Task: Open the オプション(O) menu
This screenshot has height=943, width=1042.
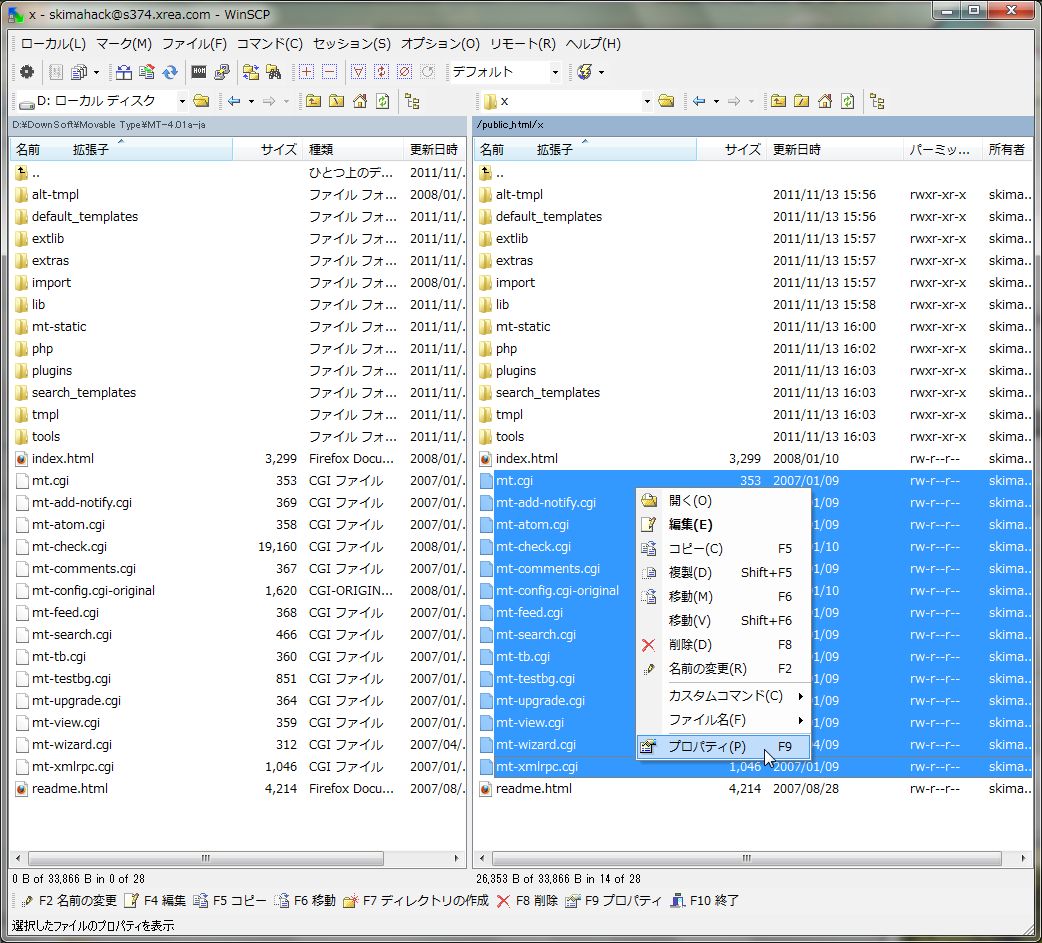Action: [x=440, y=44]
